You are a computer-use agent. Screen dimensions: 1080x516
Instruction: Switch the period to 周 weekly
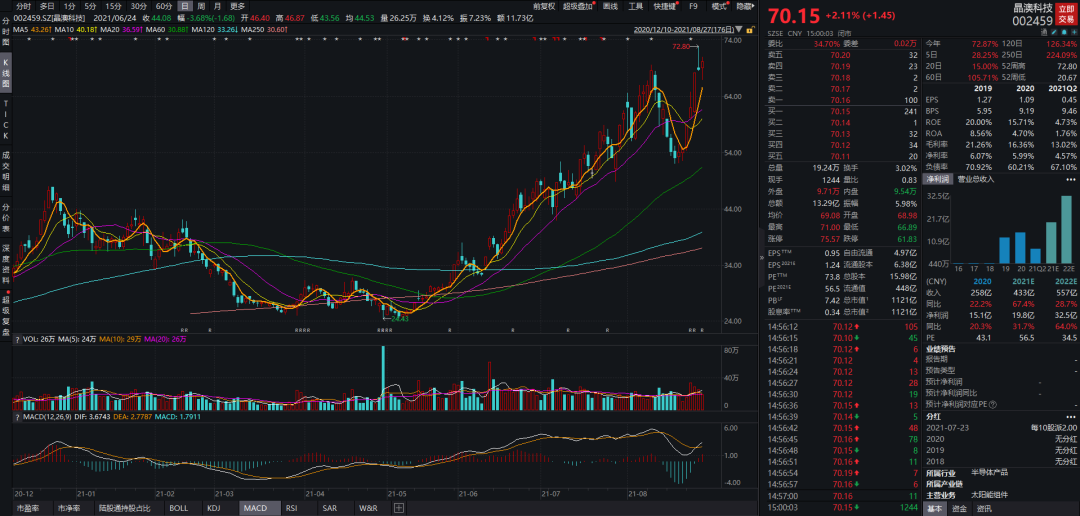(x=203, y=6)
